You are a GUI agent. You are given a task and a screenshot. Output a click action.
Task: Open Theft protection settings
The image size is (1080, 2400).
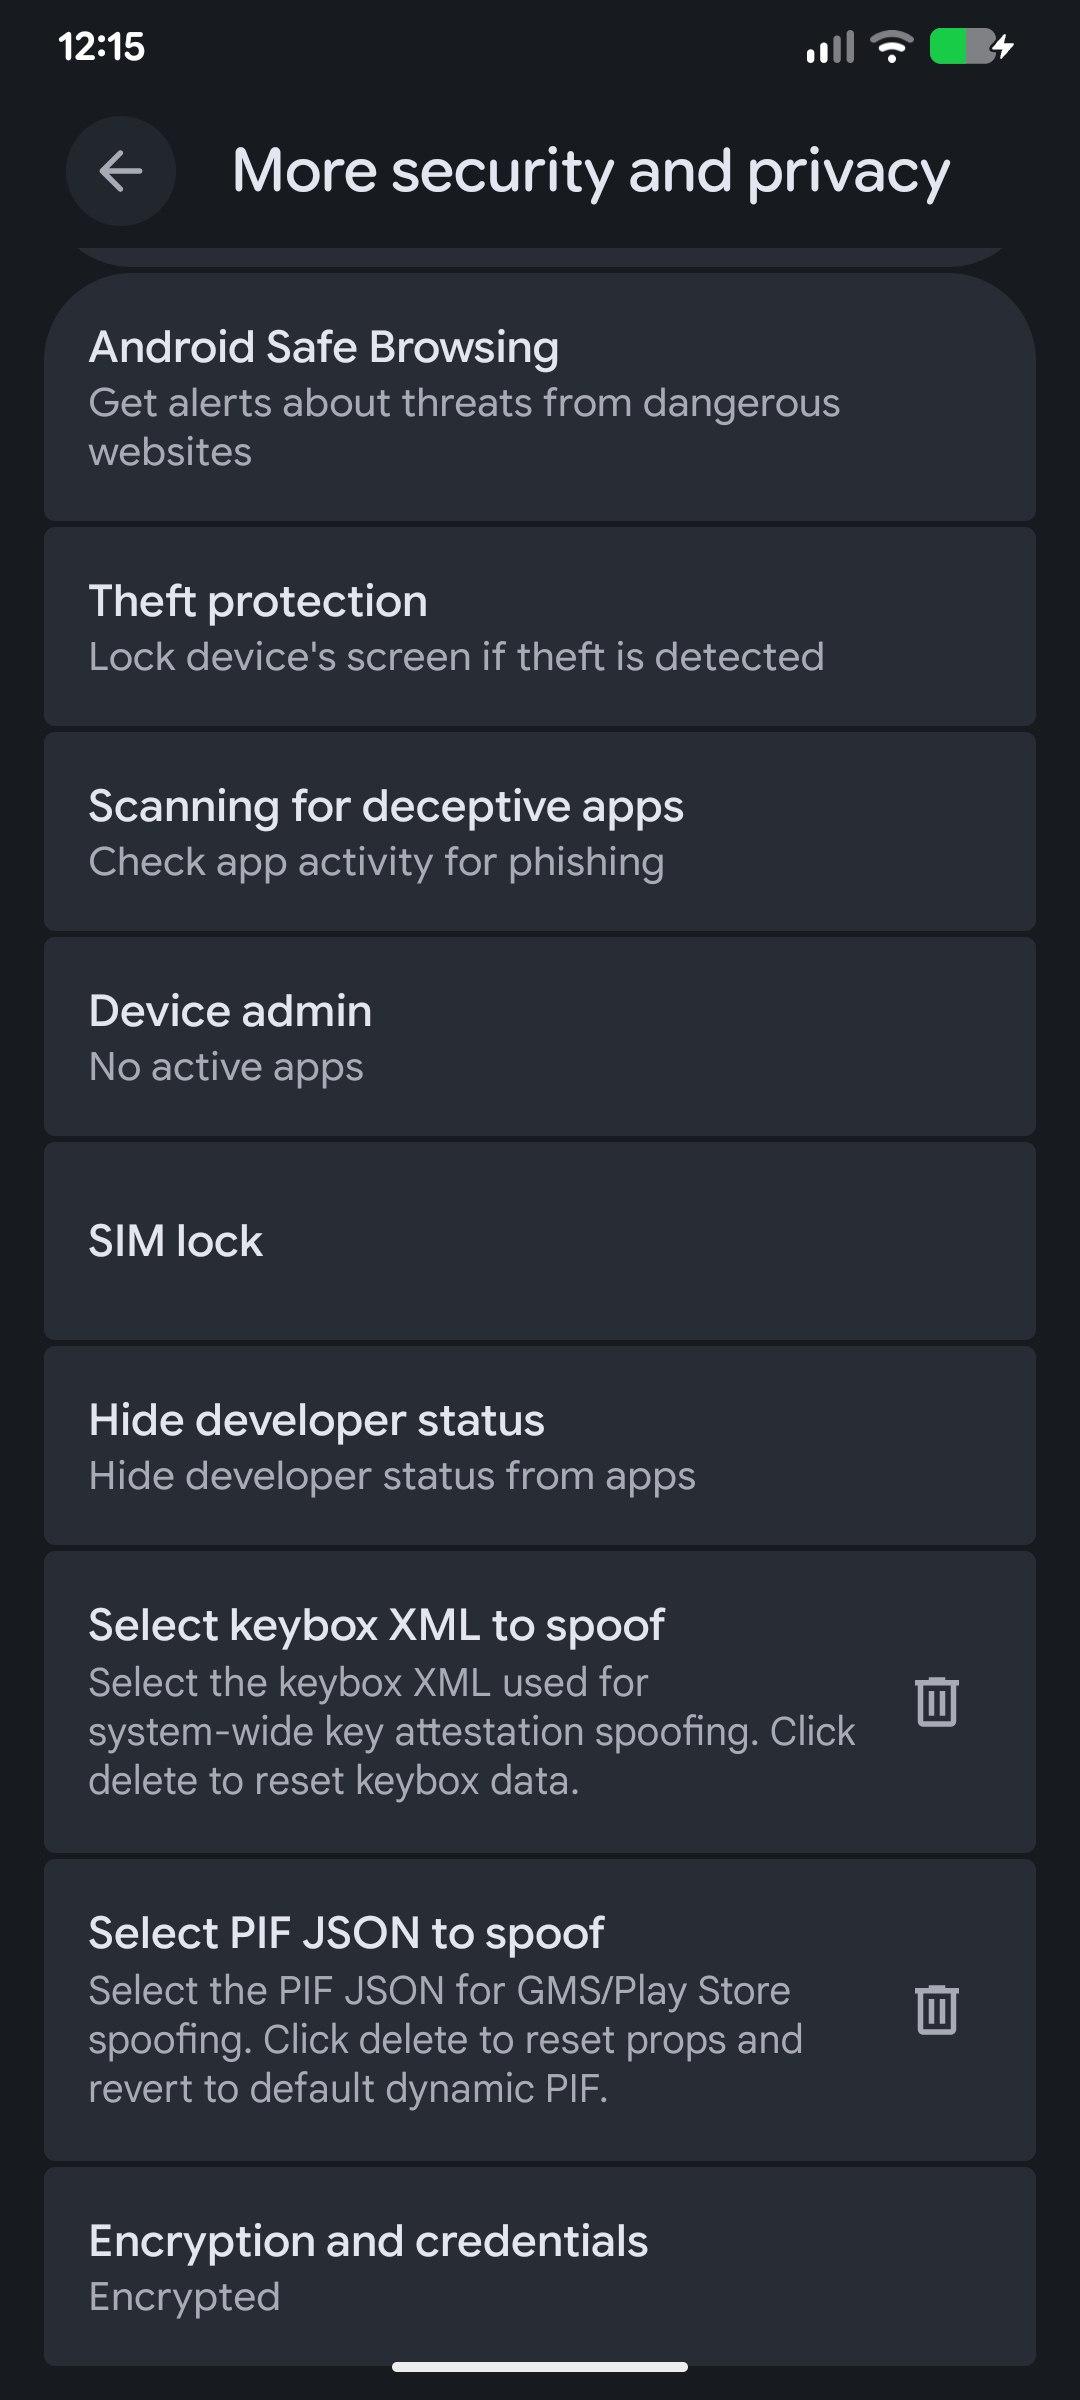(540, 628)
